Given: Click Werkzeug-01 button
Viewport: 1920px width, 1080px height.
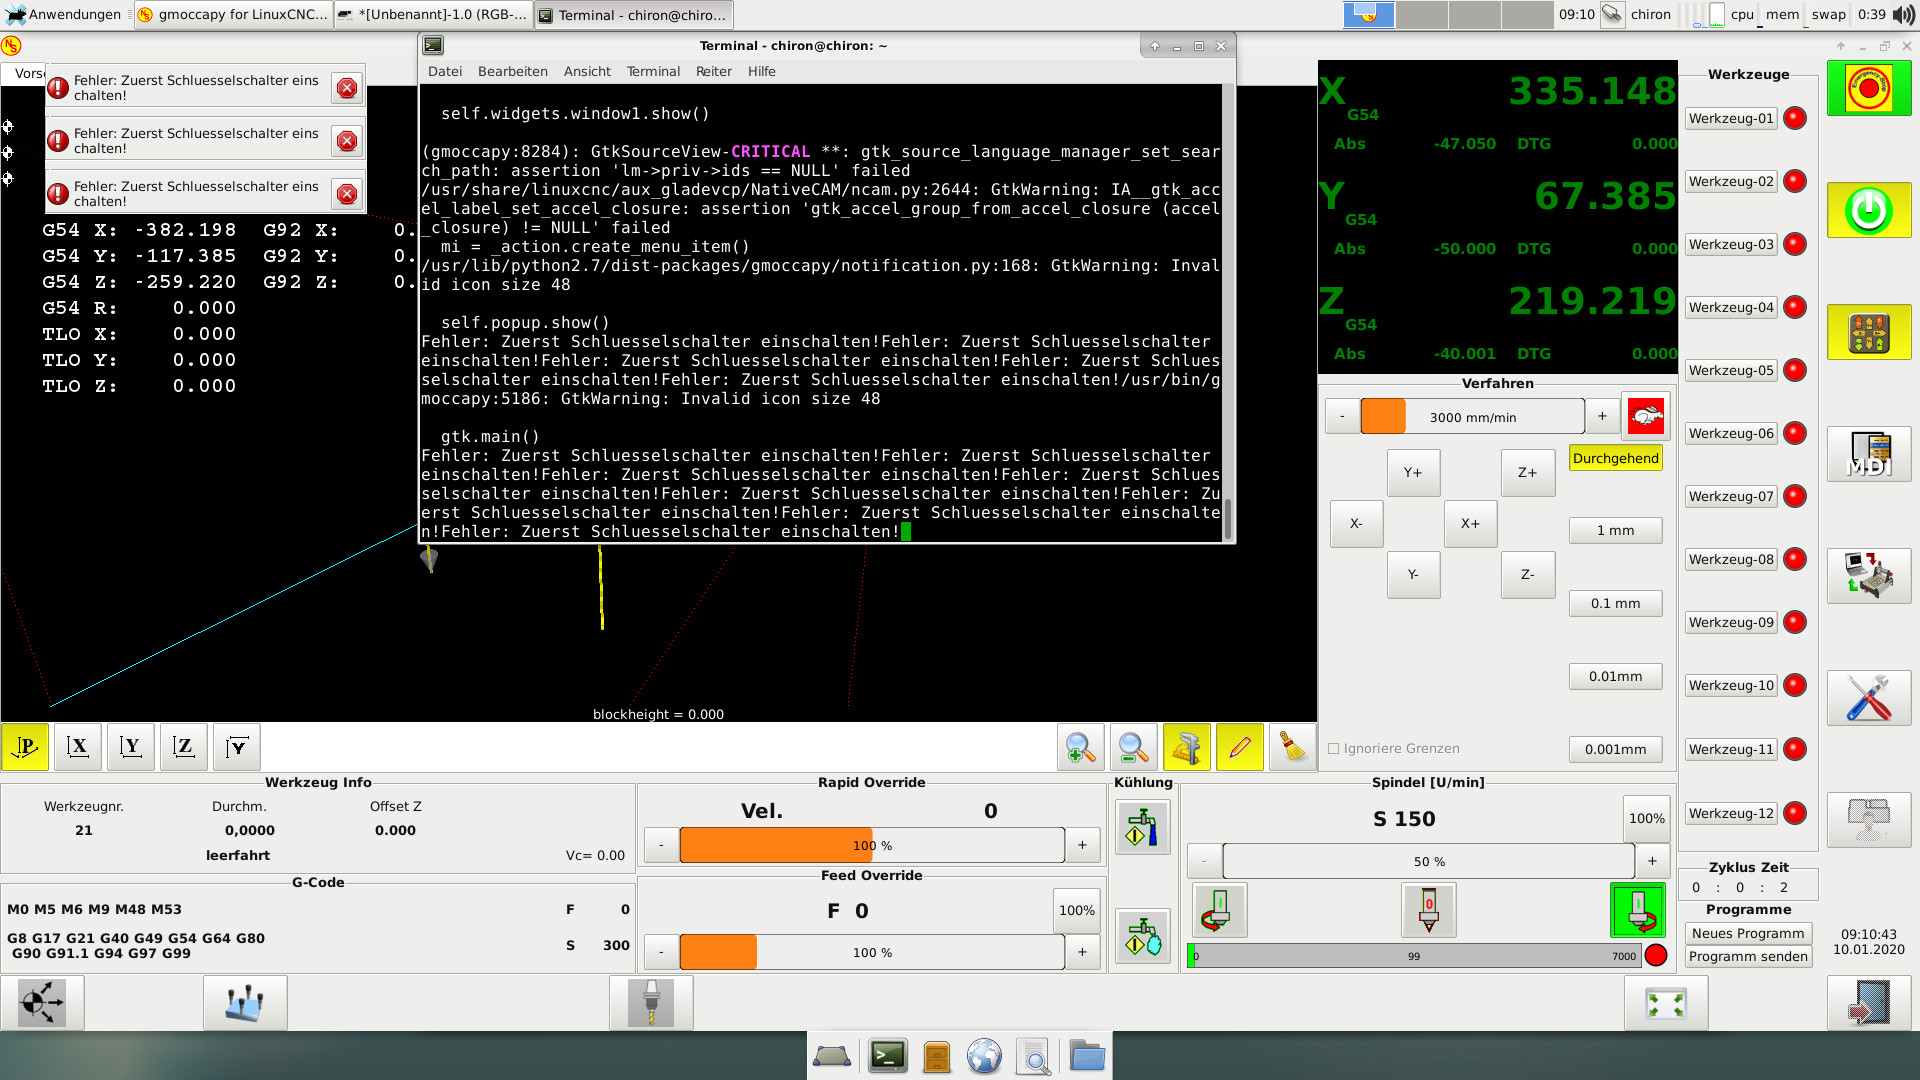Looking at the screenshot, I should [1731, 119].
